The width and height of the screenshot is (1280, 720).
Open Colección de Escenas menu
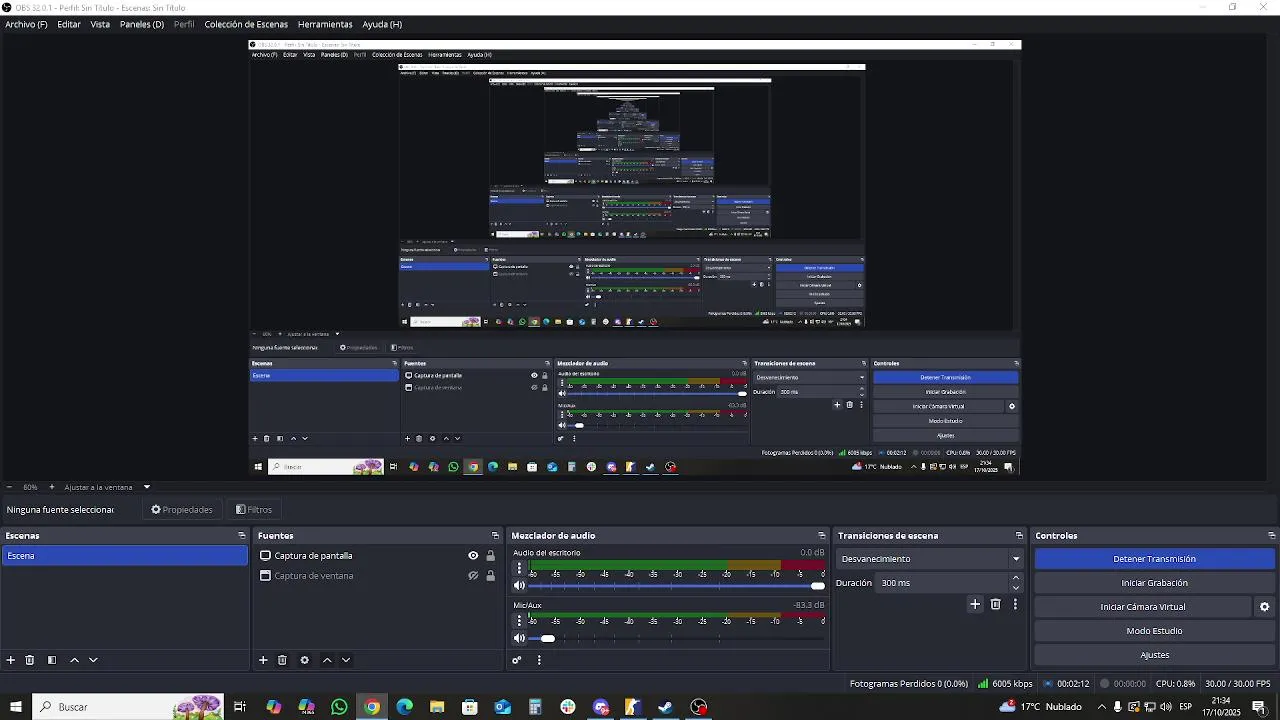[246, 24]
